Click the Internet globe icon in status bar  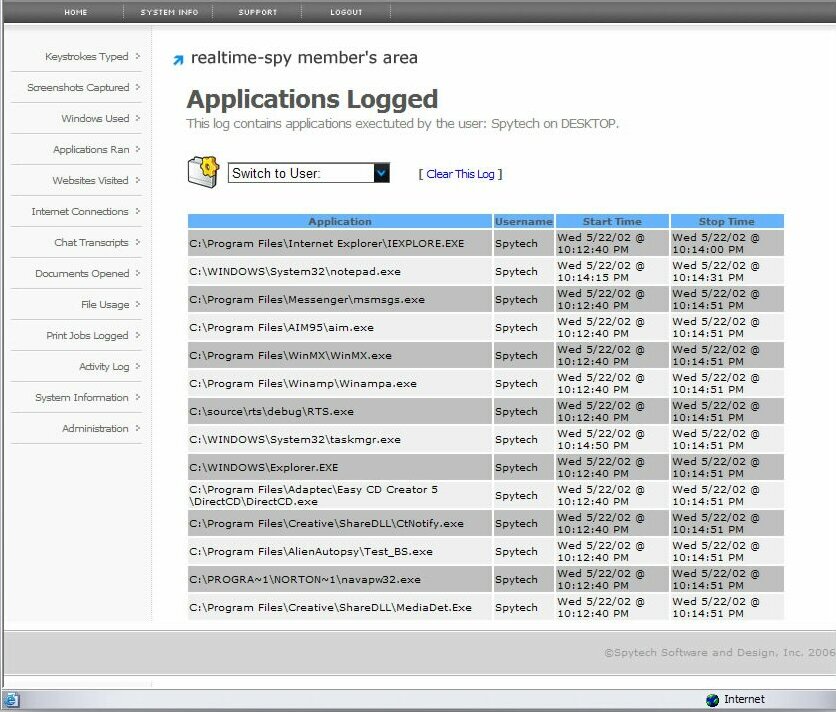tap(712, 700)
